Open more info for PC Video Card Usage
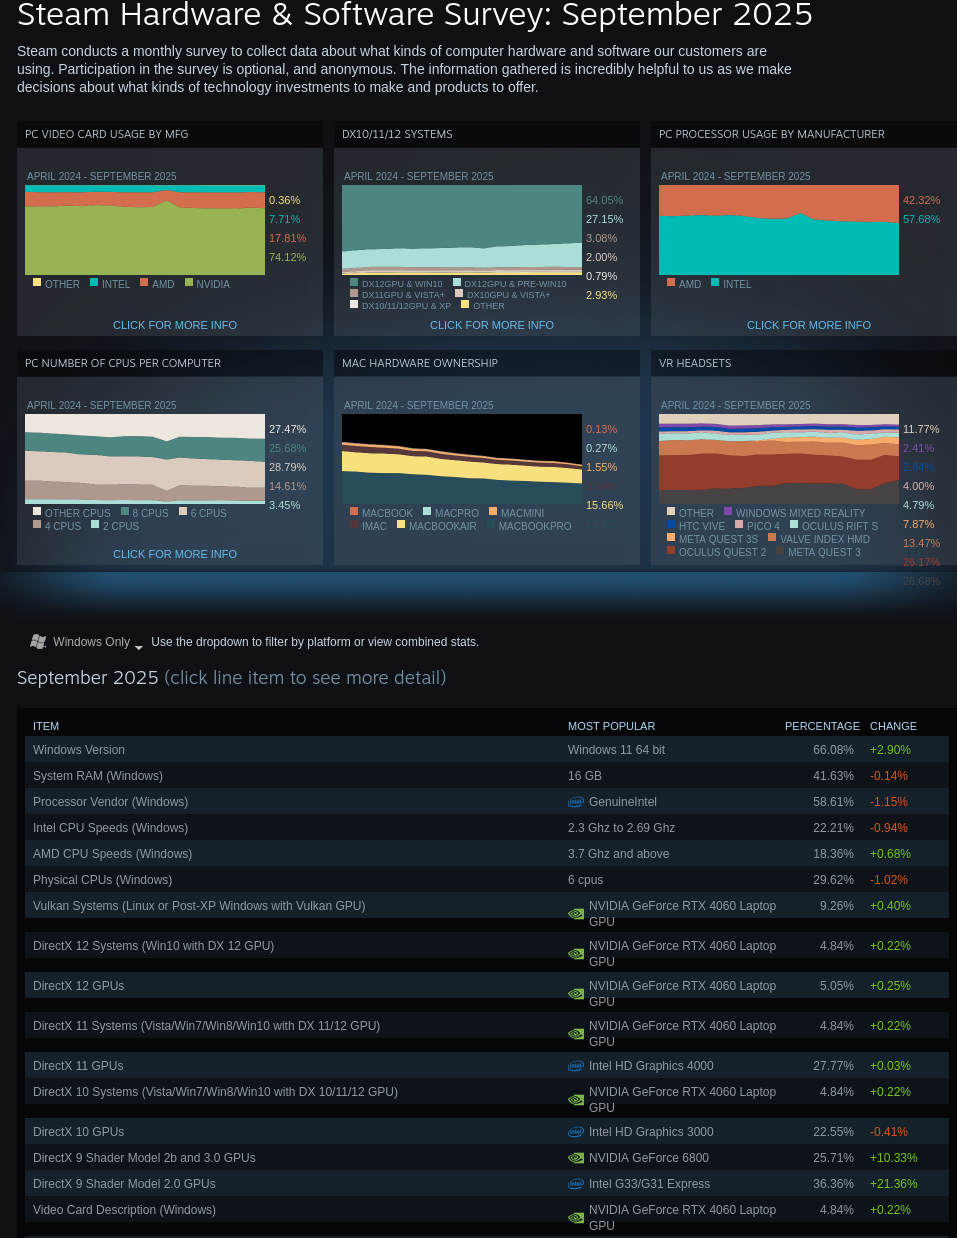 point(175,325)
